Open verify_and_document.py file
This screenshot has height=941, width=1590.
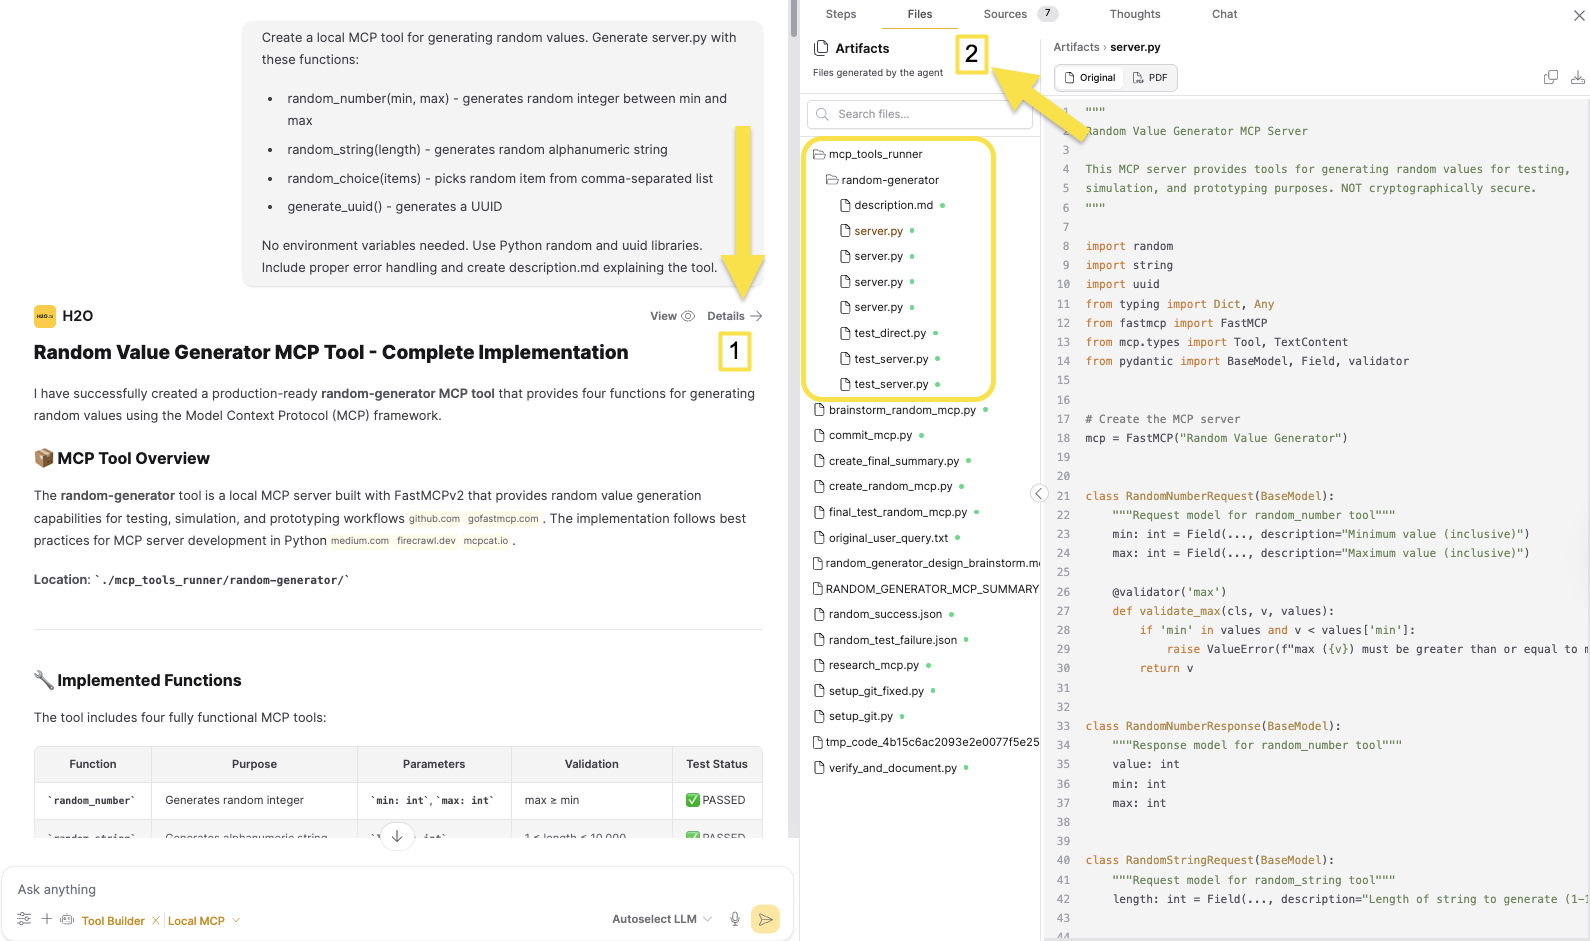[891, 768]
